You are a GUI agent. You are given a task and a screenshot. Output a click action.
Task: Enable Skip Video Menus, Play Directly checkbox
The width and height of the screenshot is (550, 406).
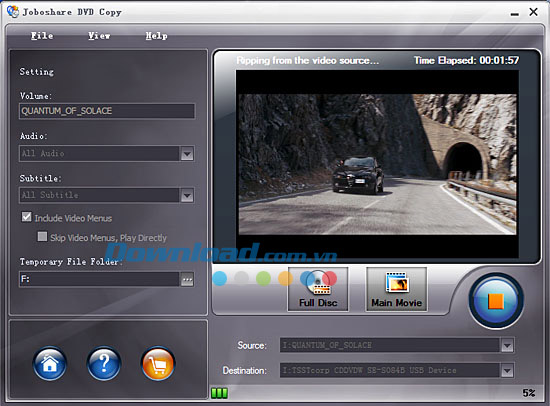[x=42, y=237]
